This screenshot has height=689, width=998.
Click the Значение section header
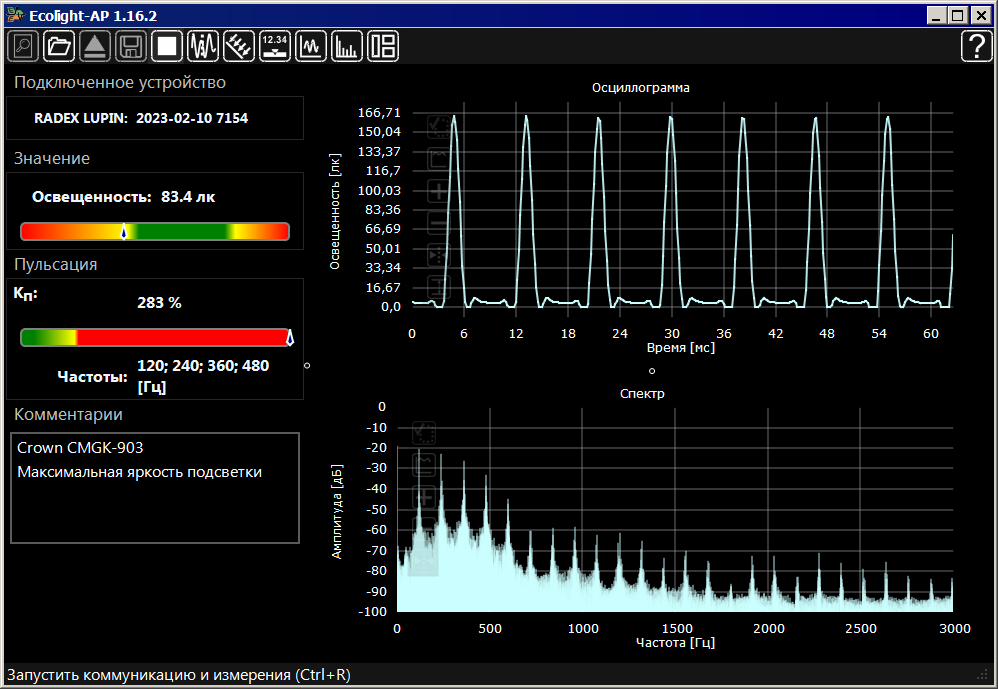click(x=52, y=158)
